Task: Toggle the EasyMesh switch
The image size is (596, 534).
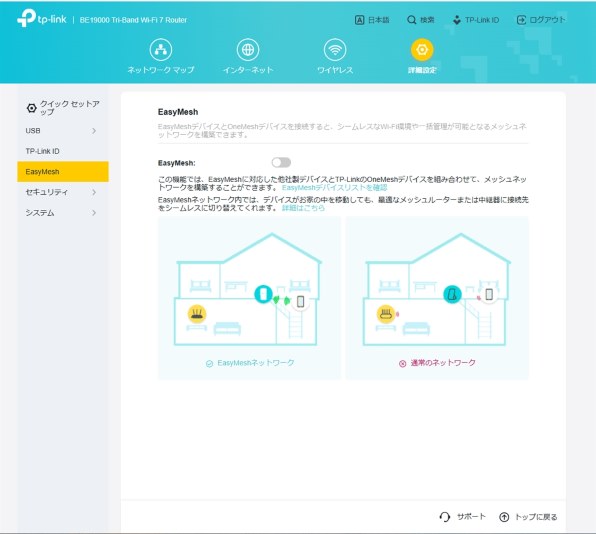Action: tap(281, 163)
